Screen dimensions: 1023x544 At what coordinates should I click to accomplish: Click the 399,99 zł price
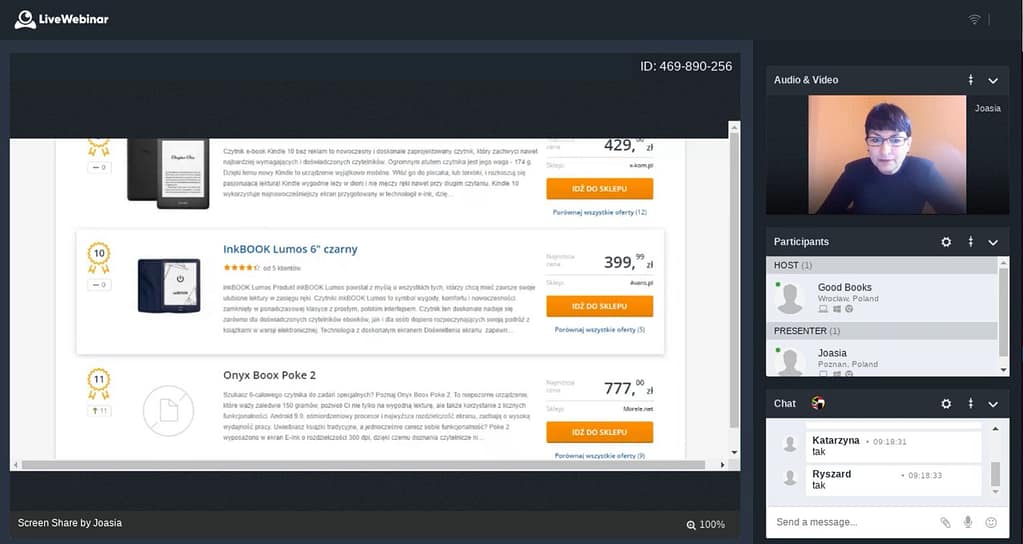point(628,262)
